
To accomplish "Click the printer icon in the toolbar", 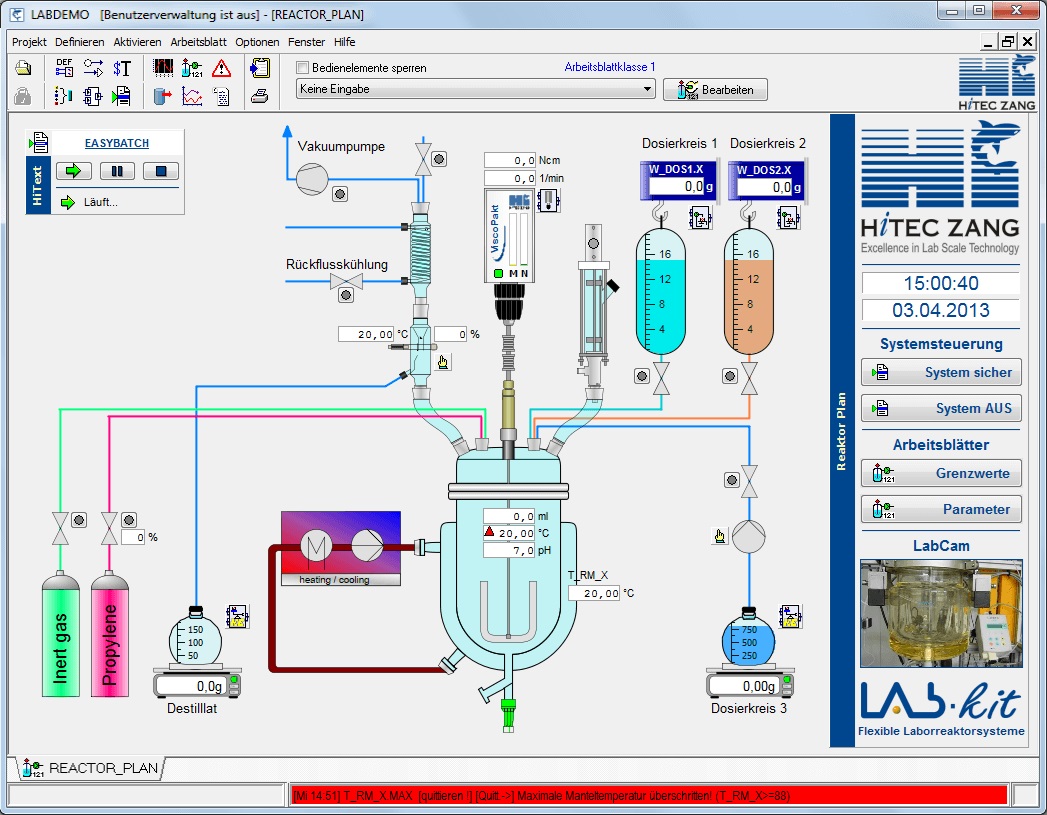I will [x=258, y=96].
